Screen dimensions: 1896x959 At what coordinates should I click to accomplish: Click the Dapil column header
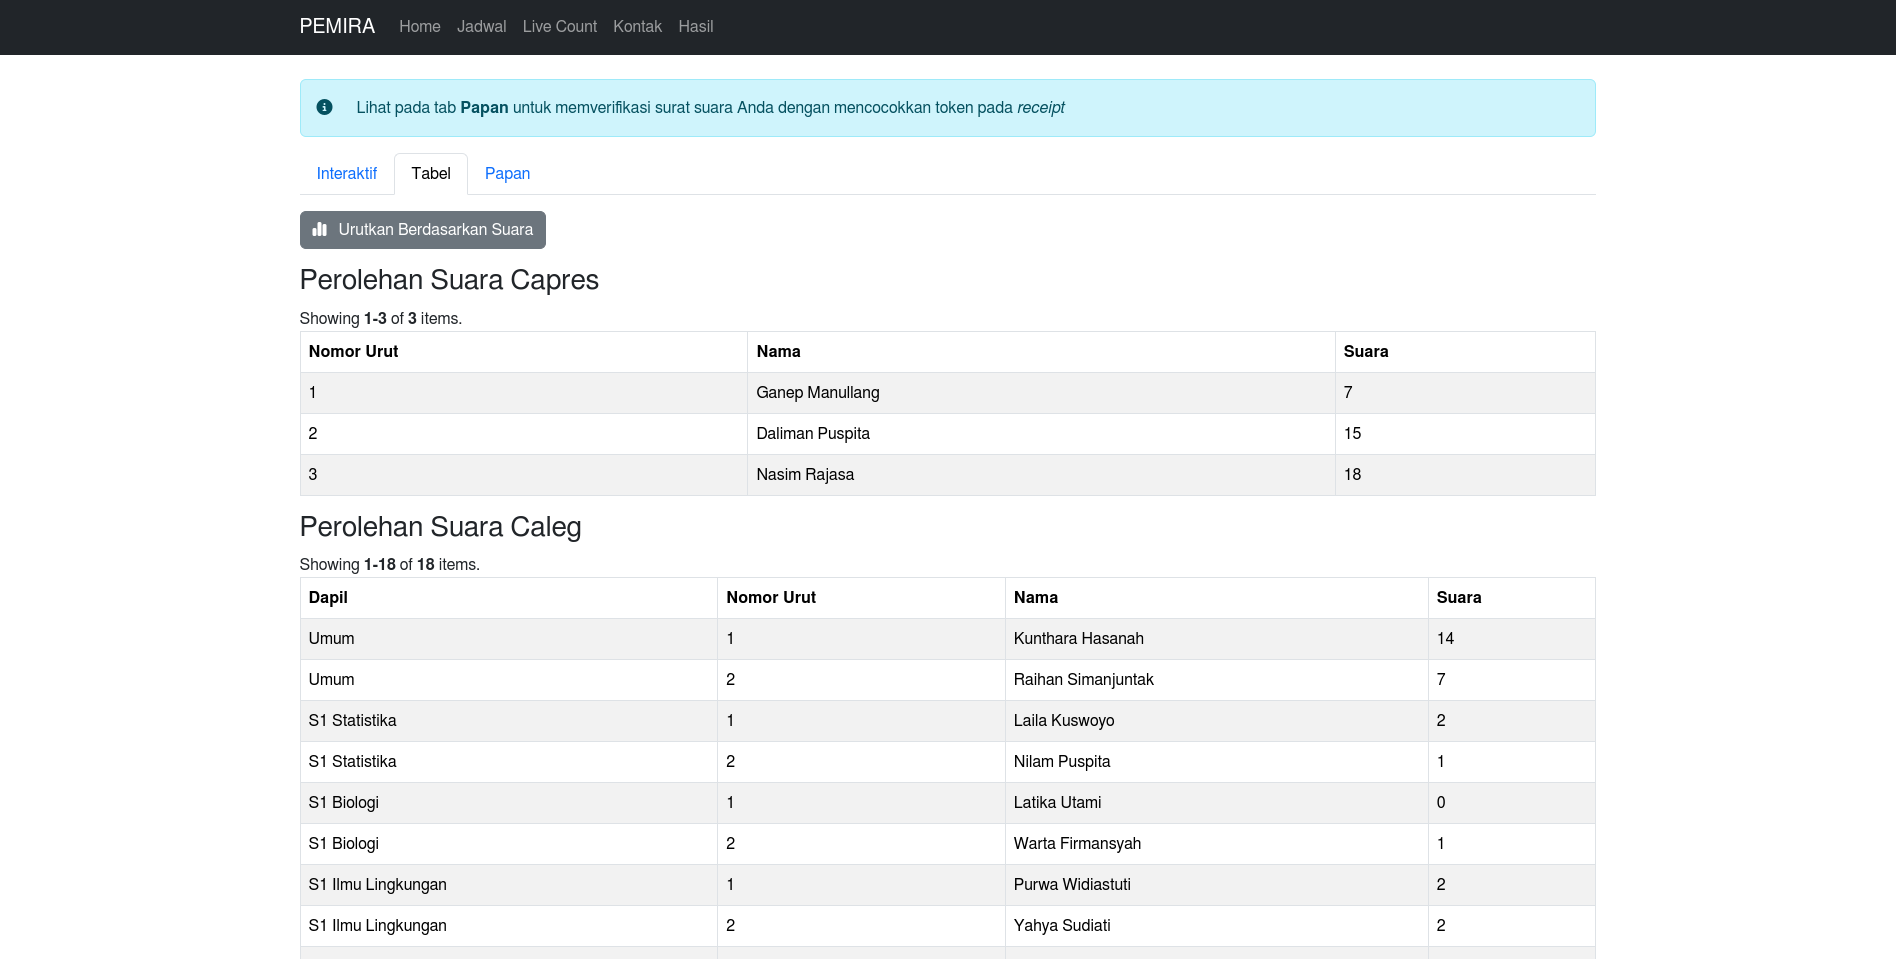pos(328,597)
